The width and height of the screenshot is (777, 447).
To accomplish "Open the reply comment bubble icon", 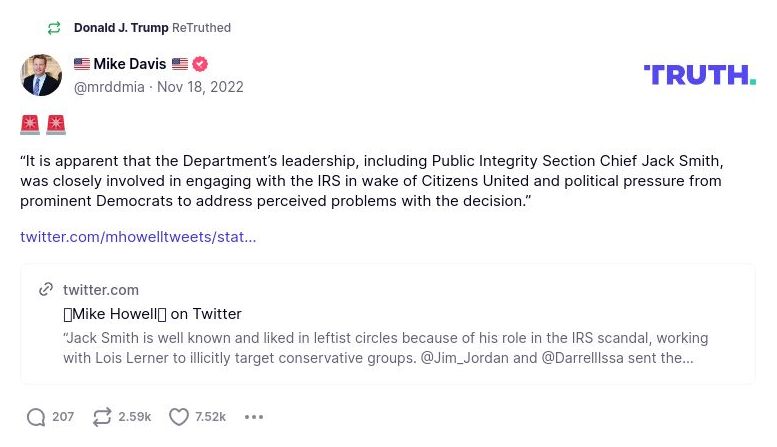I will [x=36, y=417].
